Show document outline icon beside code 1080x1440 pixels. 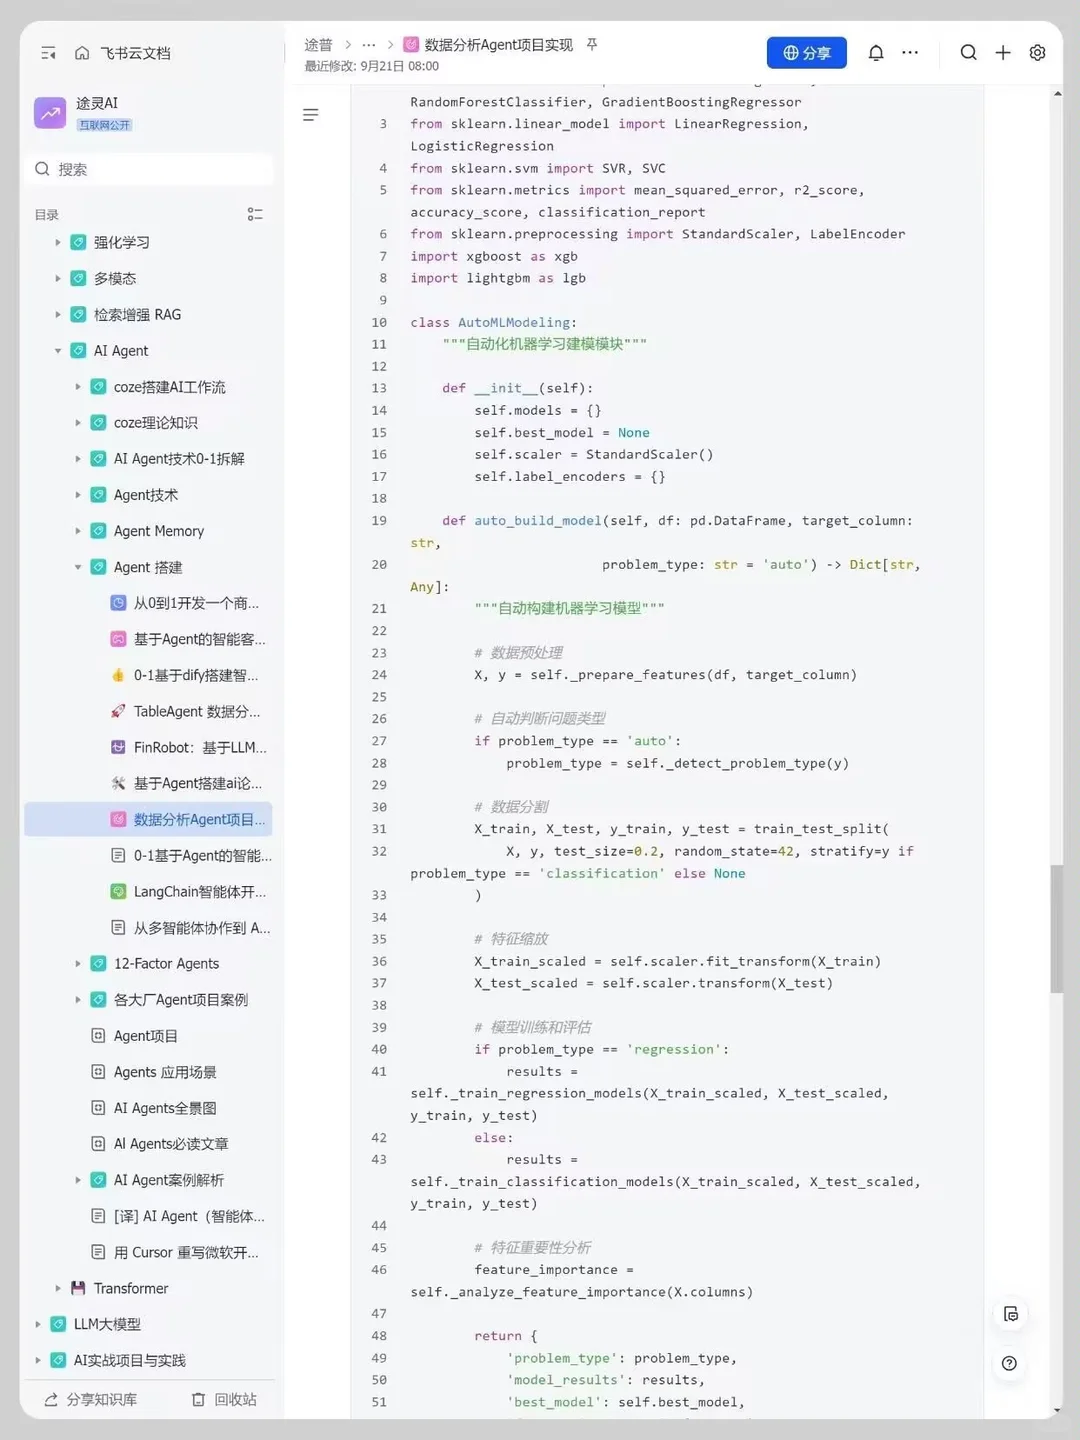[x=311, y=115]
